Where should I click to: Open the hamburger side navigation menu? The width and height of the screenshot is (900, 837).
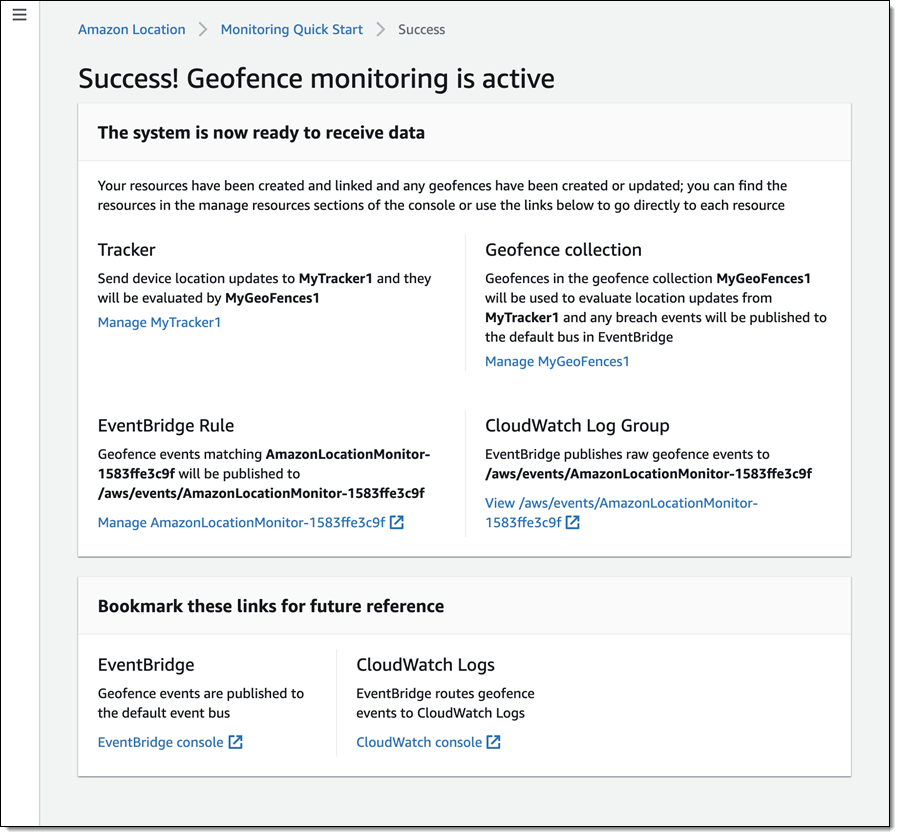pyautogui.click(x=19, y=16)
